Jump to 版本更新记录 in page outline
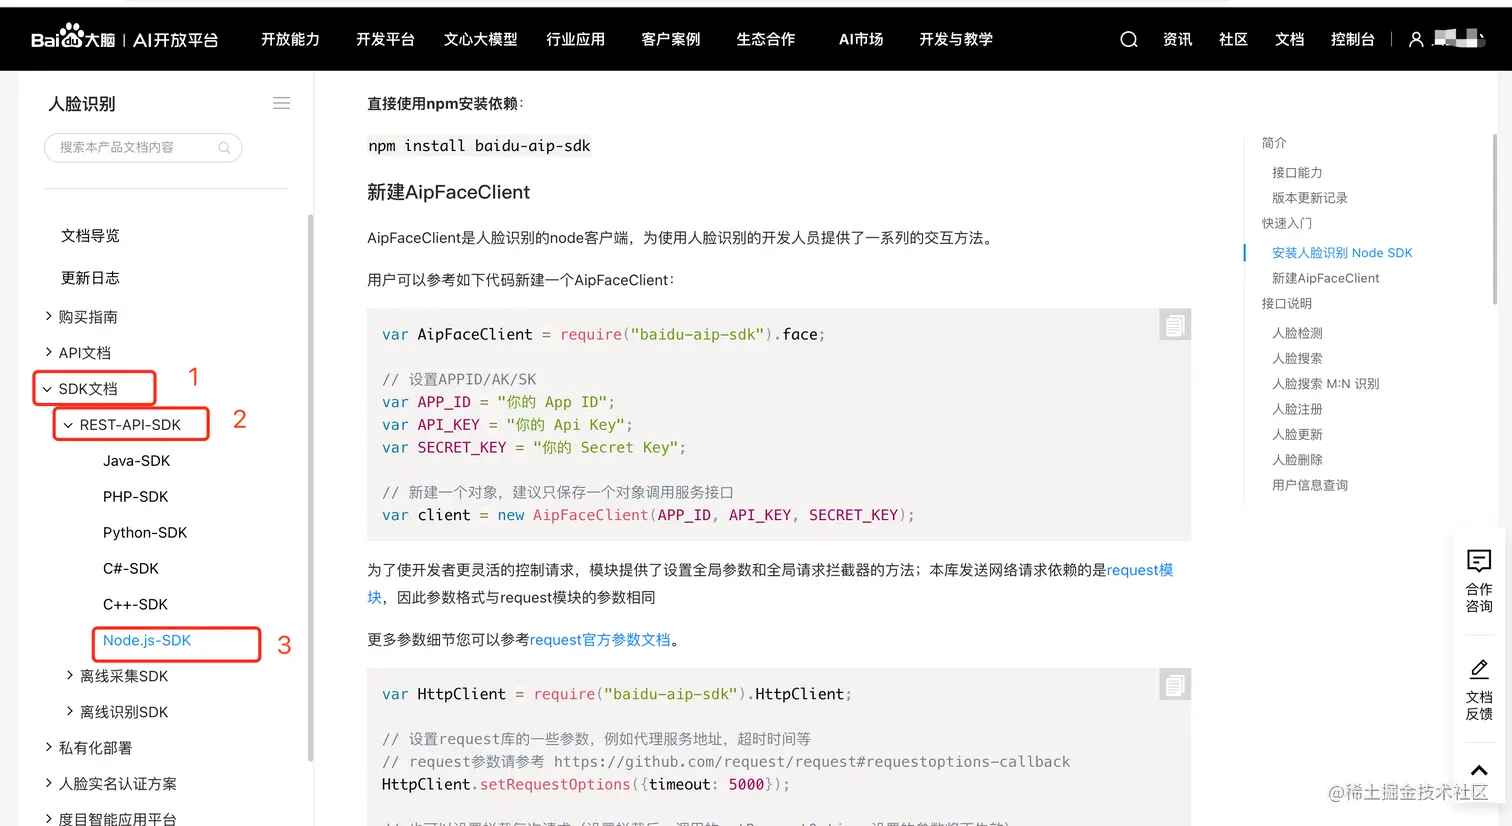Image resolution: width=1512 pixels, height=826 pixels. pos(1310,198)
